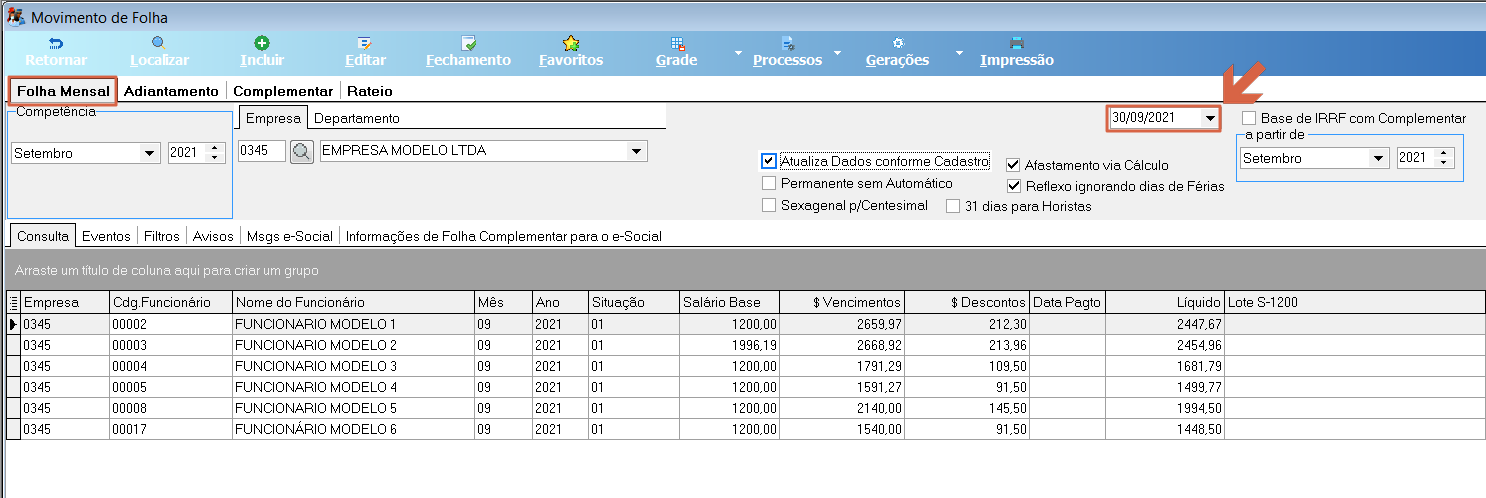Expand the Gerações dropdown arrow
The image size is (1486, 498).
[958, 53]
